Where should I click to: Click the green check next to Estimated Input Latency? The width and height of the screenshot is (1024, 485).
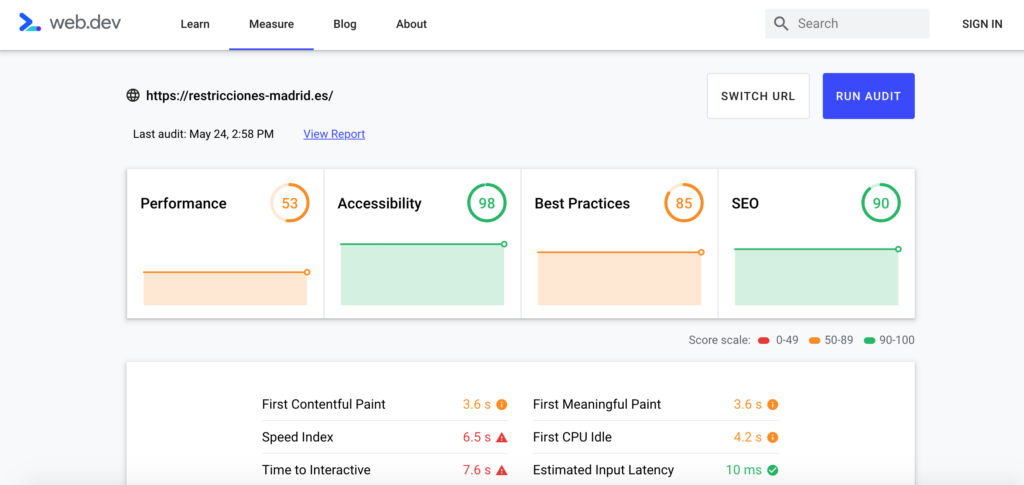click(773, 470)
